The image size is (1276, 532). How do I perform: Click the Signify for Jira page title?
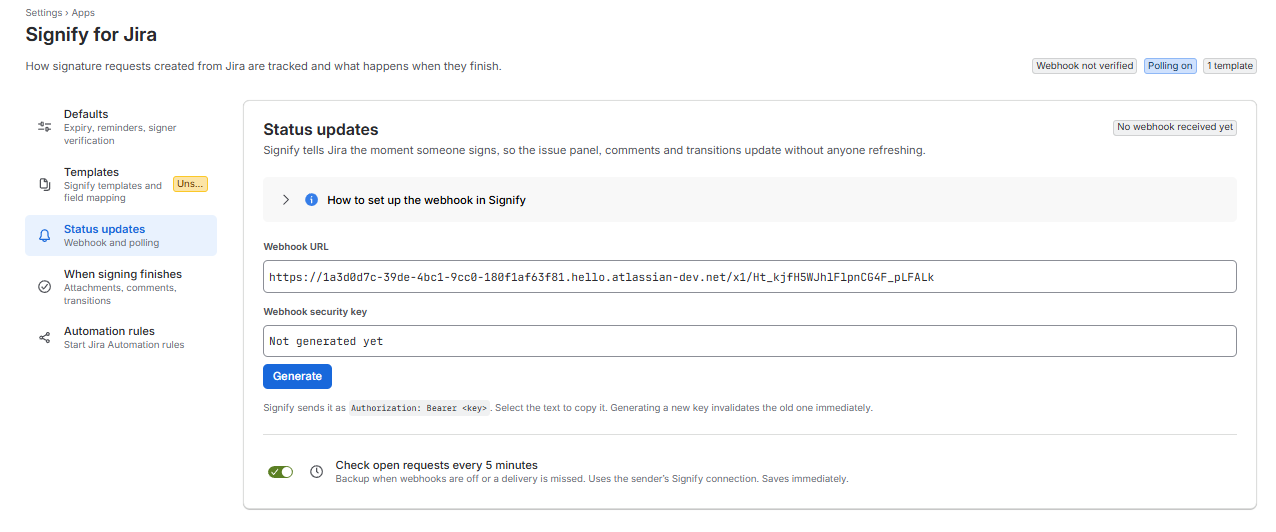91,35
